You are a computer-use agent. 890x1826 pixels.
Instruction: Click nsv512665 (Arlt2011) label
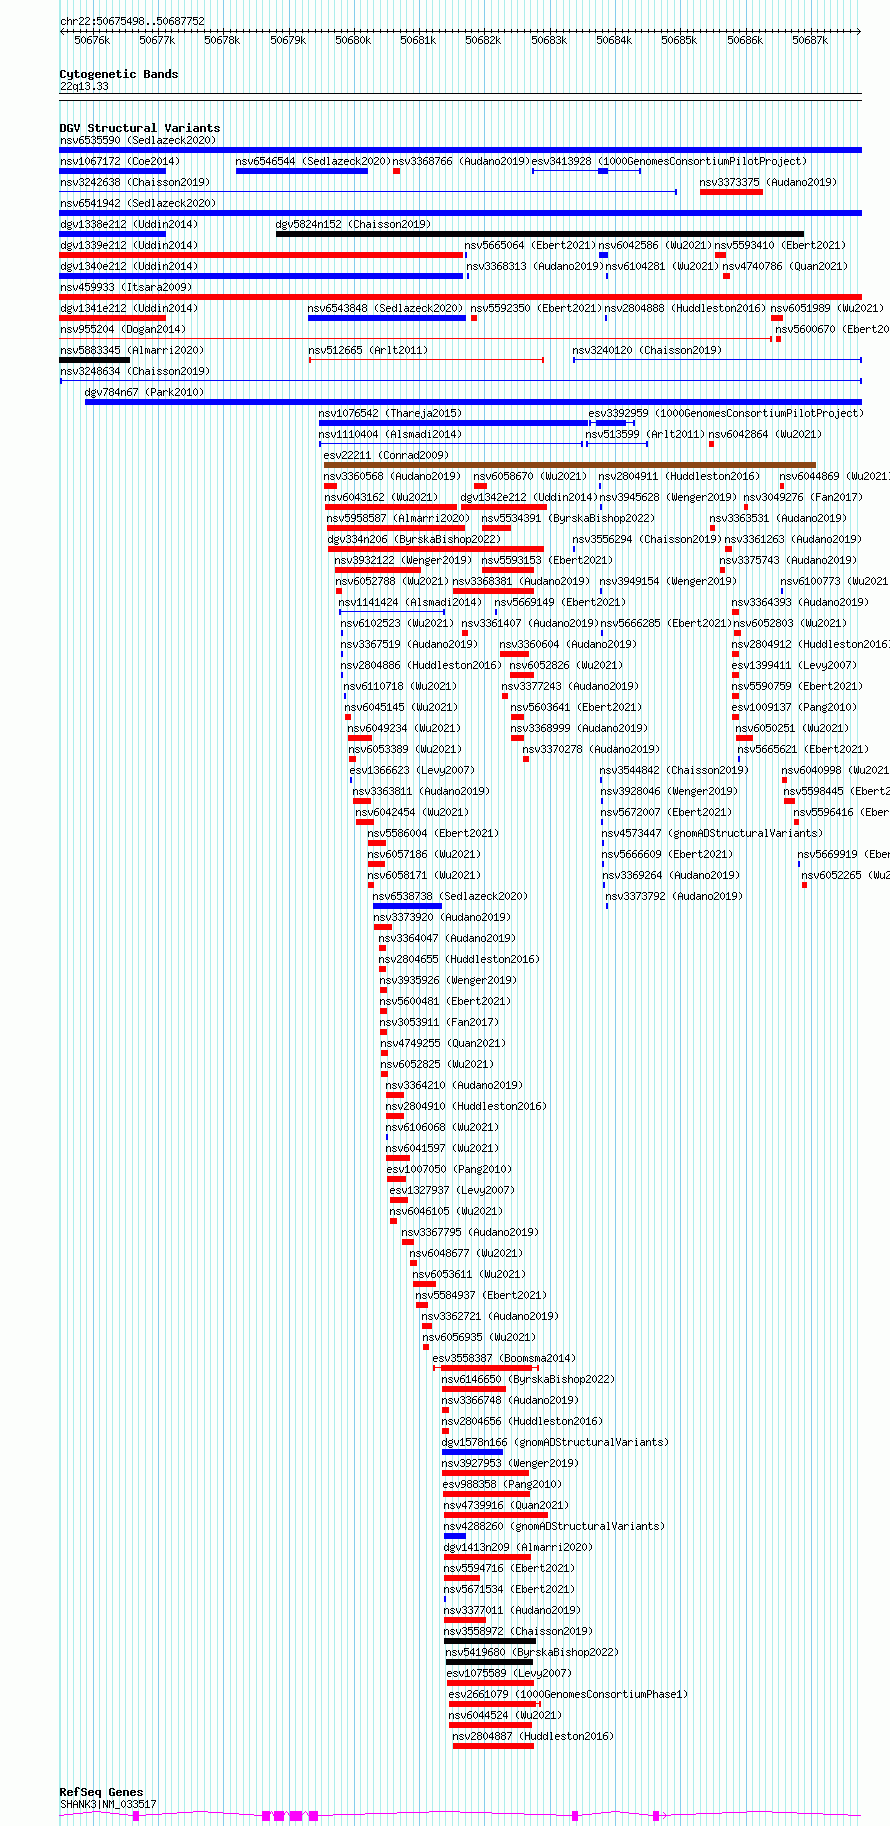368,350
